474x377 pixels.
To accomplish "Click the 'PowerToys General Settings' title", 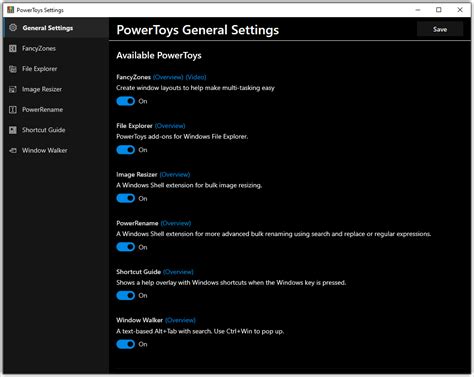I will coord(198,30).
